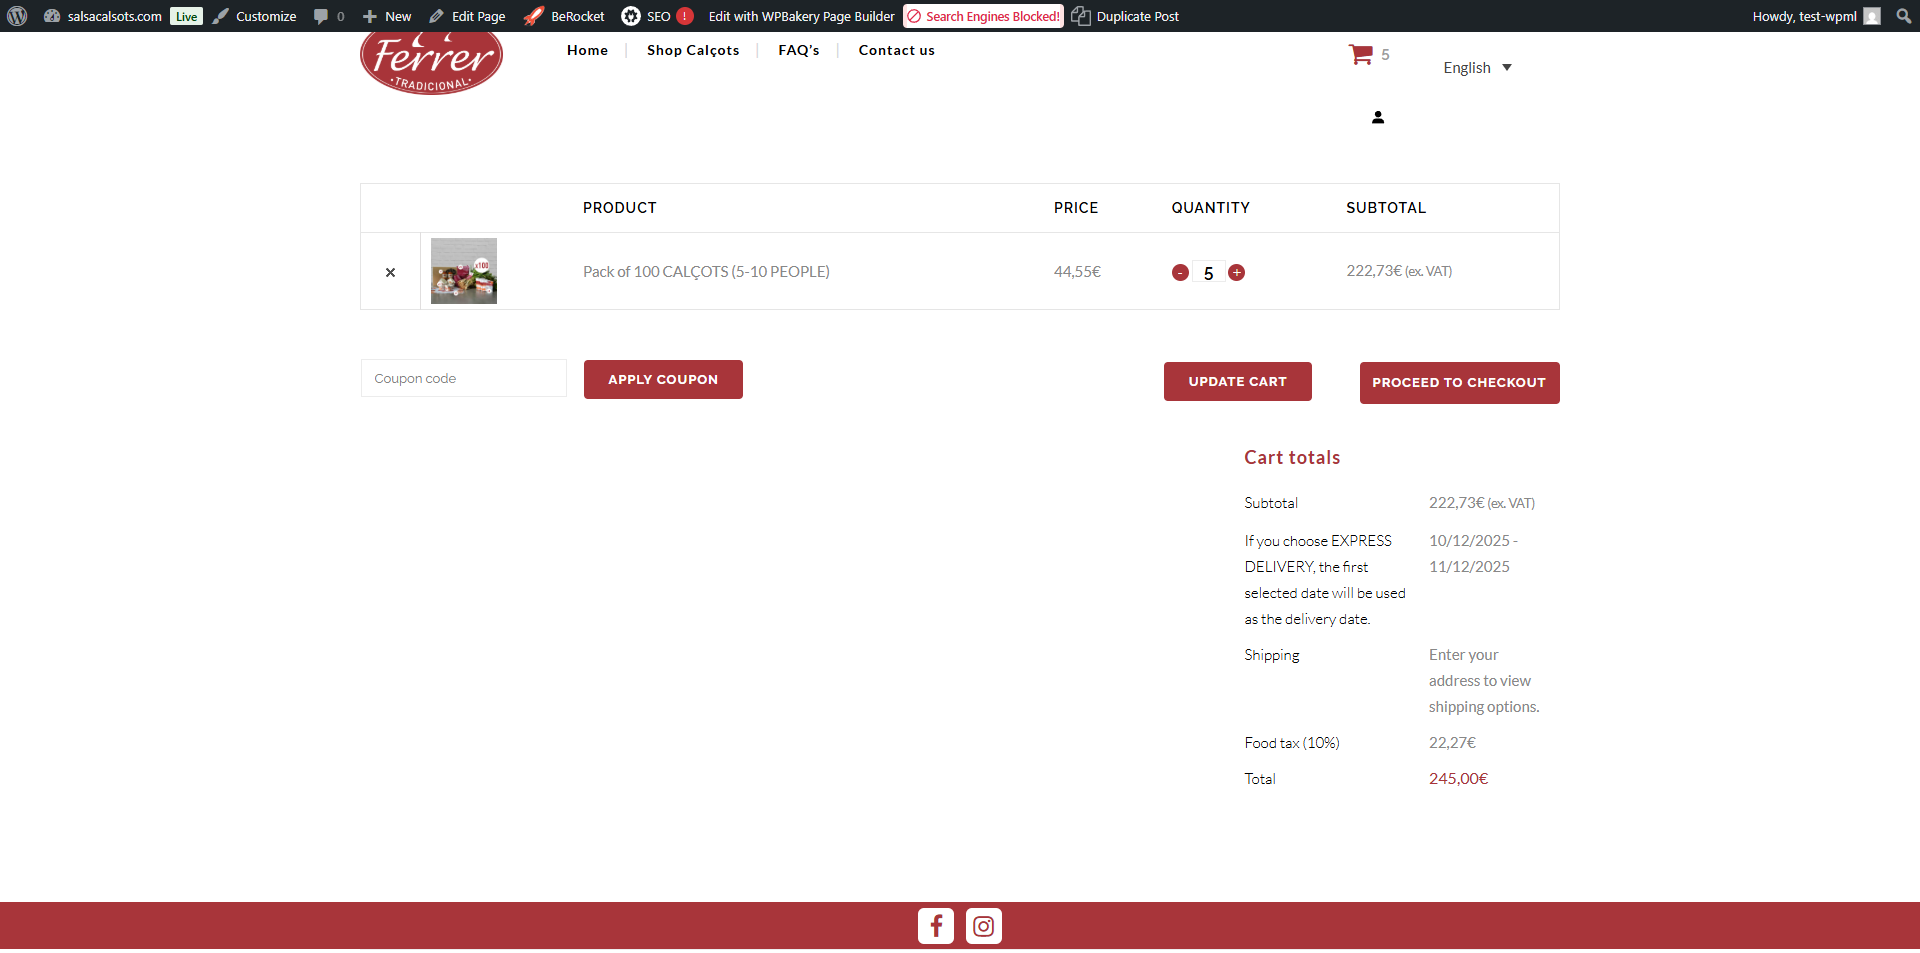The width and height of the screenshot is (1920, 953).
Task: Click Edit with WPBakery Page Builder
Action: coord(801,16)
